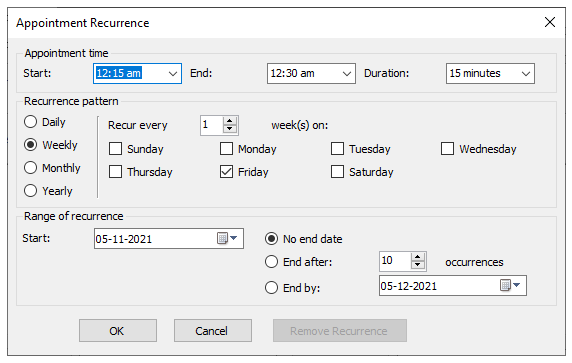Increase the End after occurrences count

point(418,257)
